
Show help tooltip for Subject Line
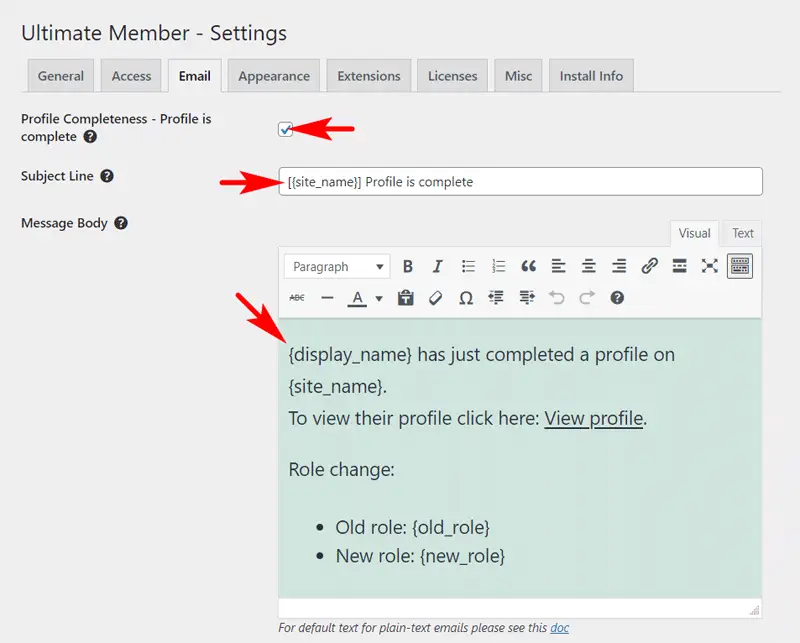(107, 176)
